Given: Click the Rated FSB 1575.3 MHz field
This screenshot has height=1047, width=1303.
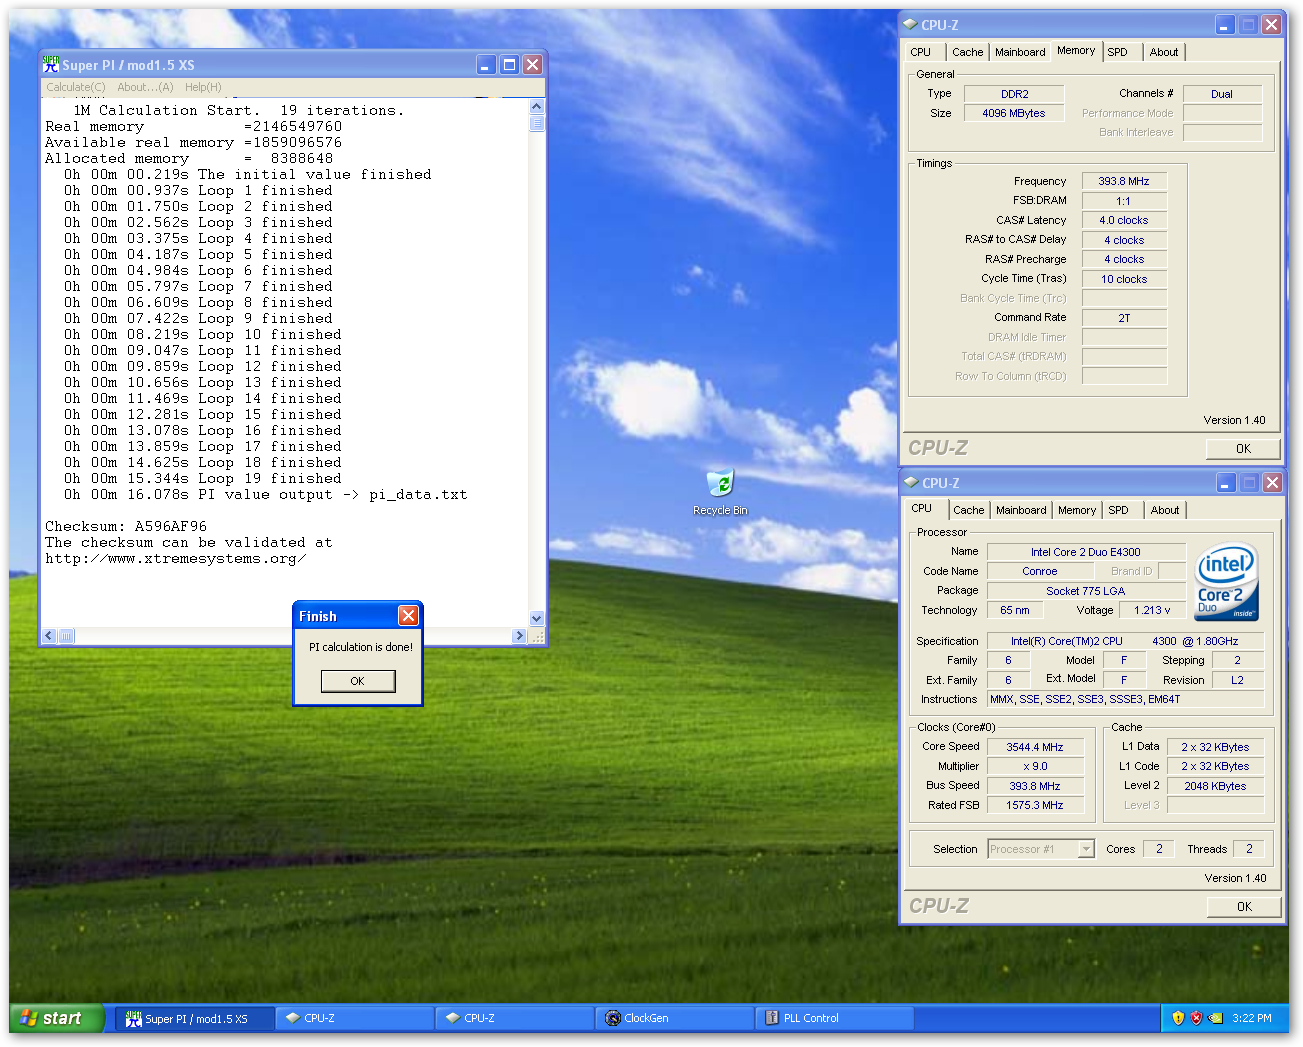Looking at the screenshot, I should coord(1035,805).
